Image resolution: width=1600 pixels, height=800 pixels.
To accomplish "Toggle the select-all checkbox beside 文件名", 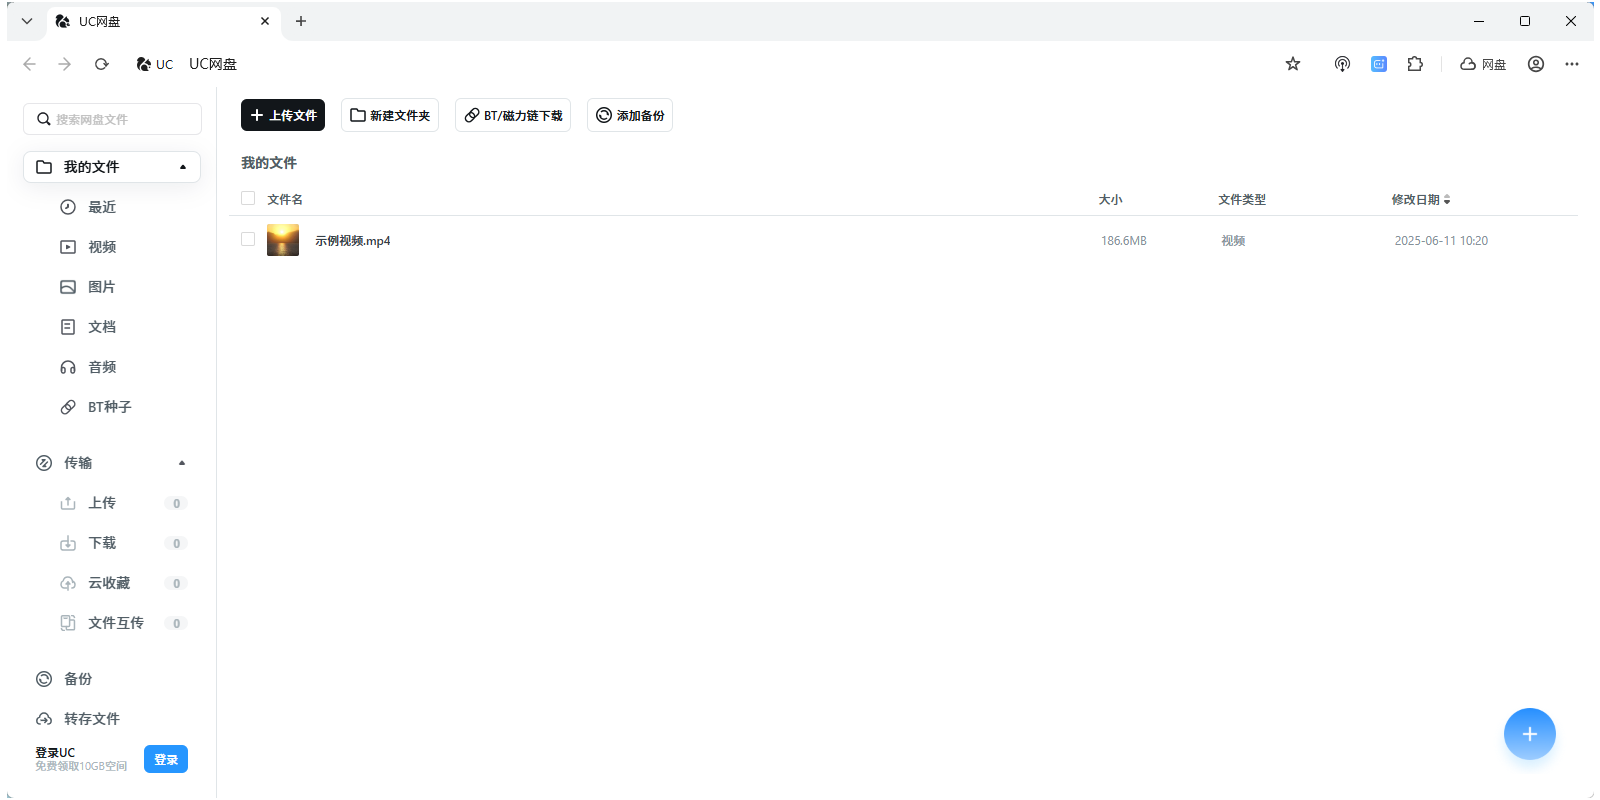I will [x=248, y=198].
